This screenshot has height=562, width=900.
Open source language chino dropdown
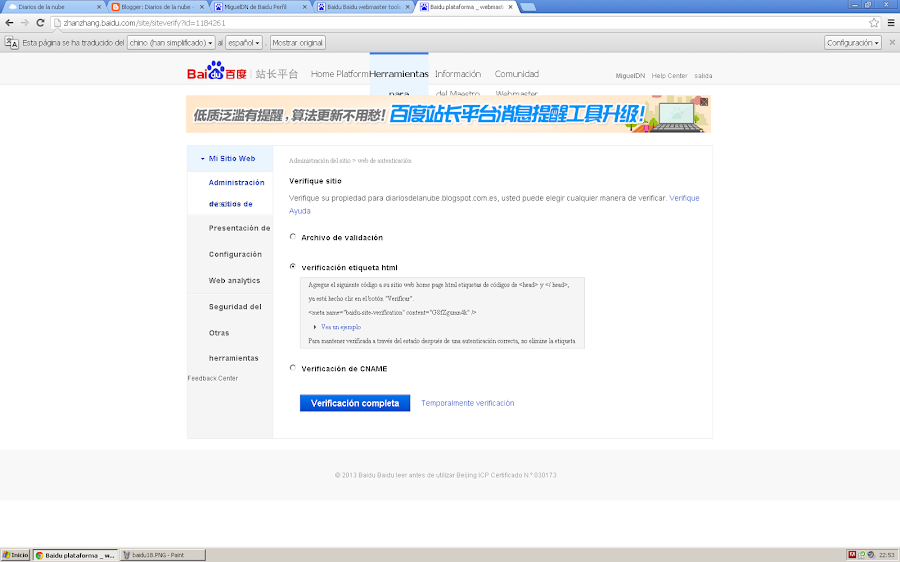[x=170, y=43]
